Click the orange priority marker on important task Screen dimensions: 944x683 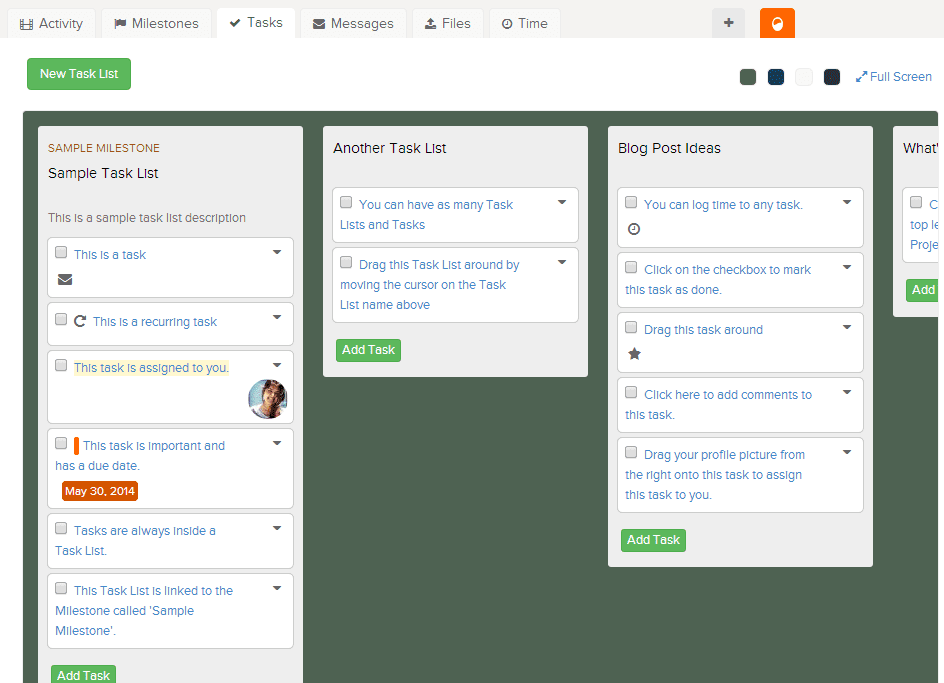pyautogui.click(x=76, y=446)
